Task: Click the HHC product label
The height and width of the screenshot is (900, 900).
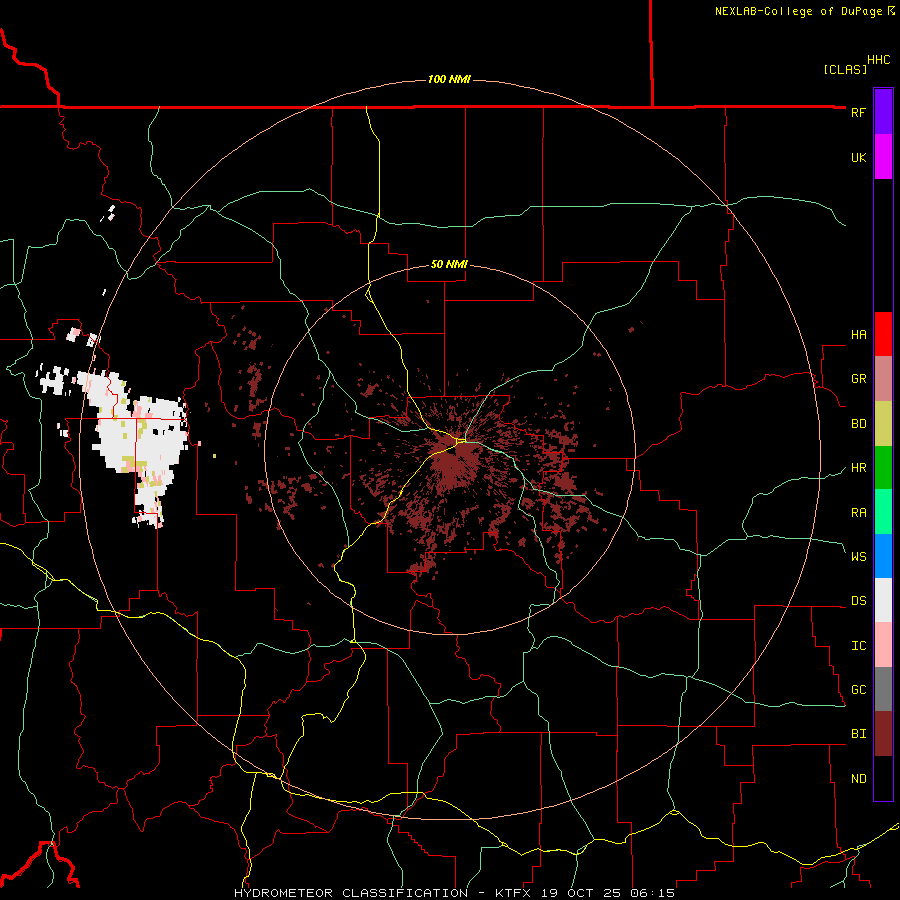Action: coord(878,60)
